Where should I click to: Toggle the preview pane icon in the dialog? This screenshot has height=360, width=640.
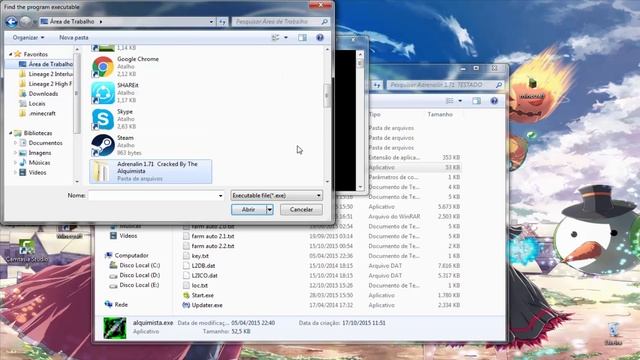[302, 38]
